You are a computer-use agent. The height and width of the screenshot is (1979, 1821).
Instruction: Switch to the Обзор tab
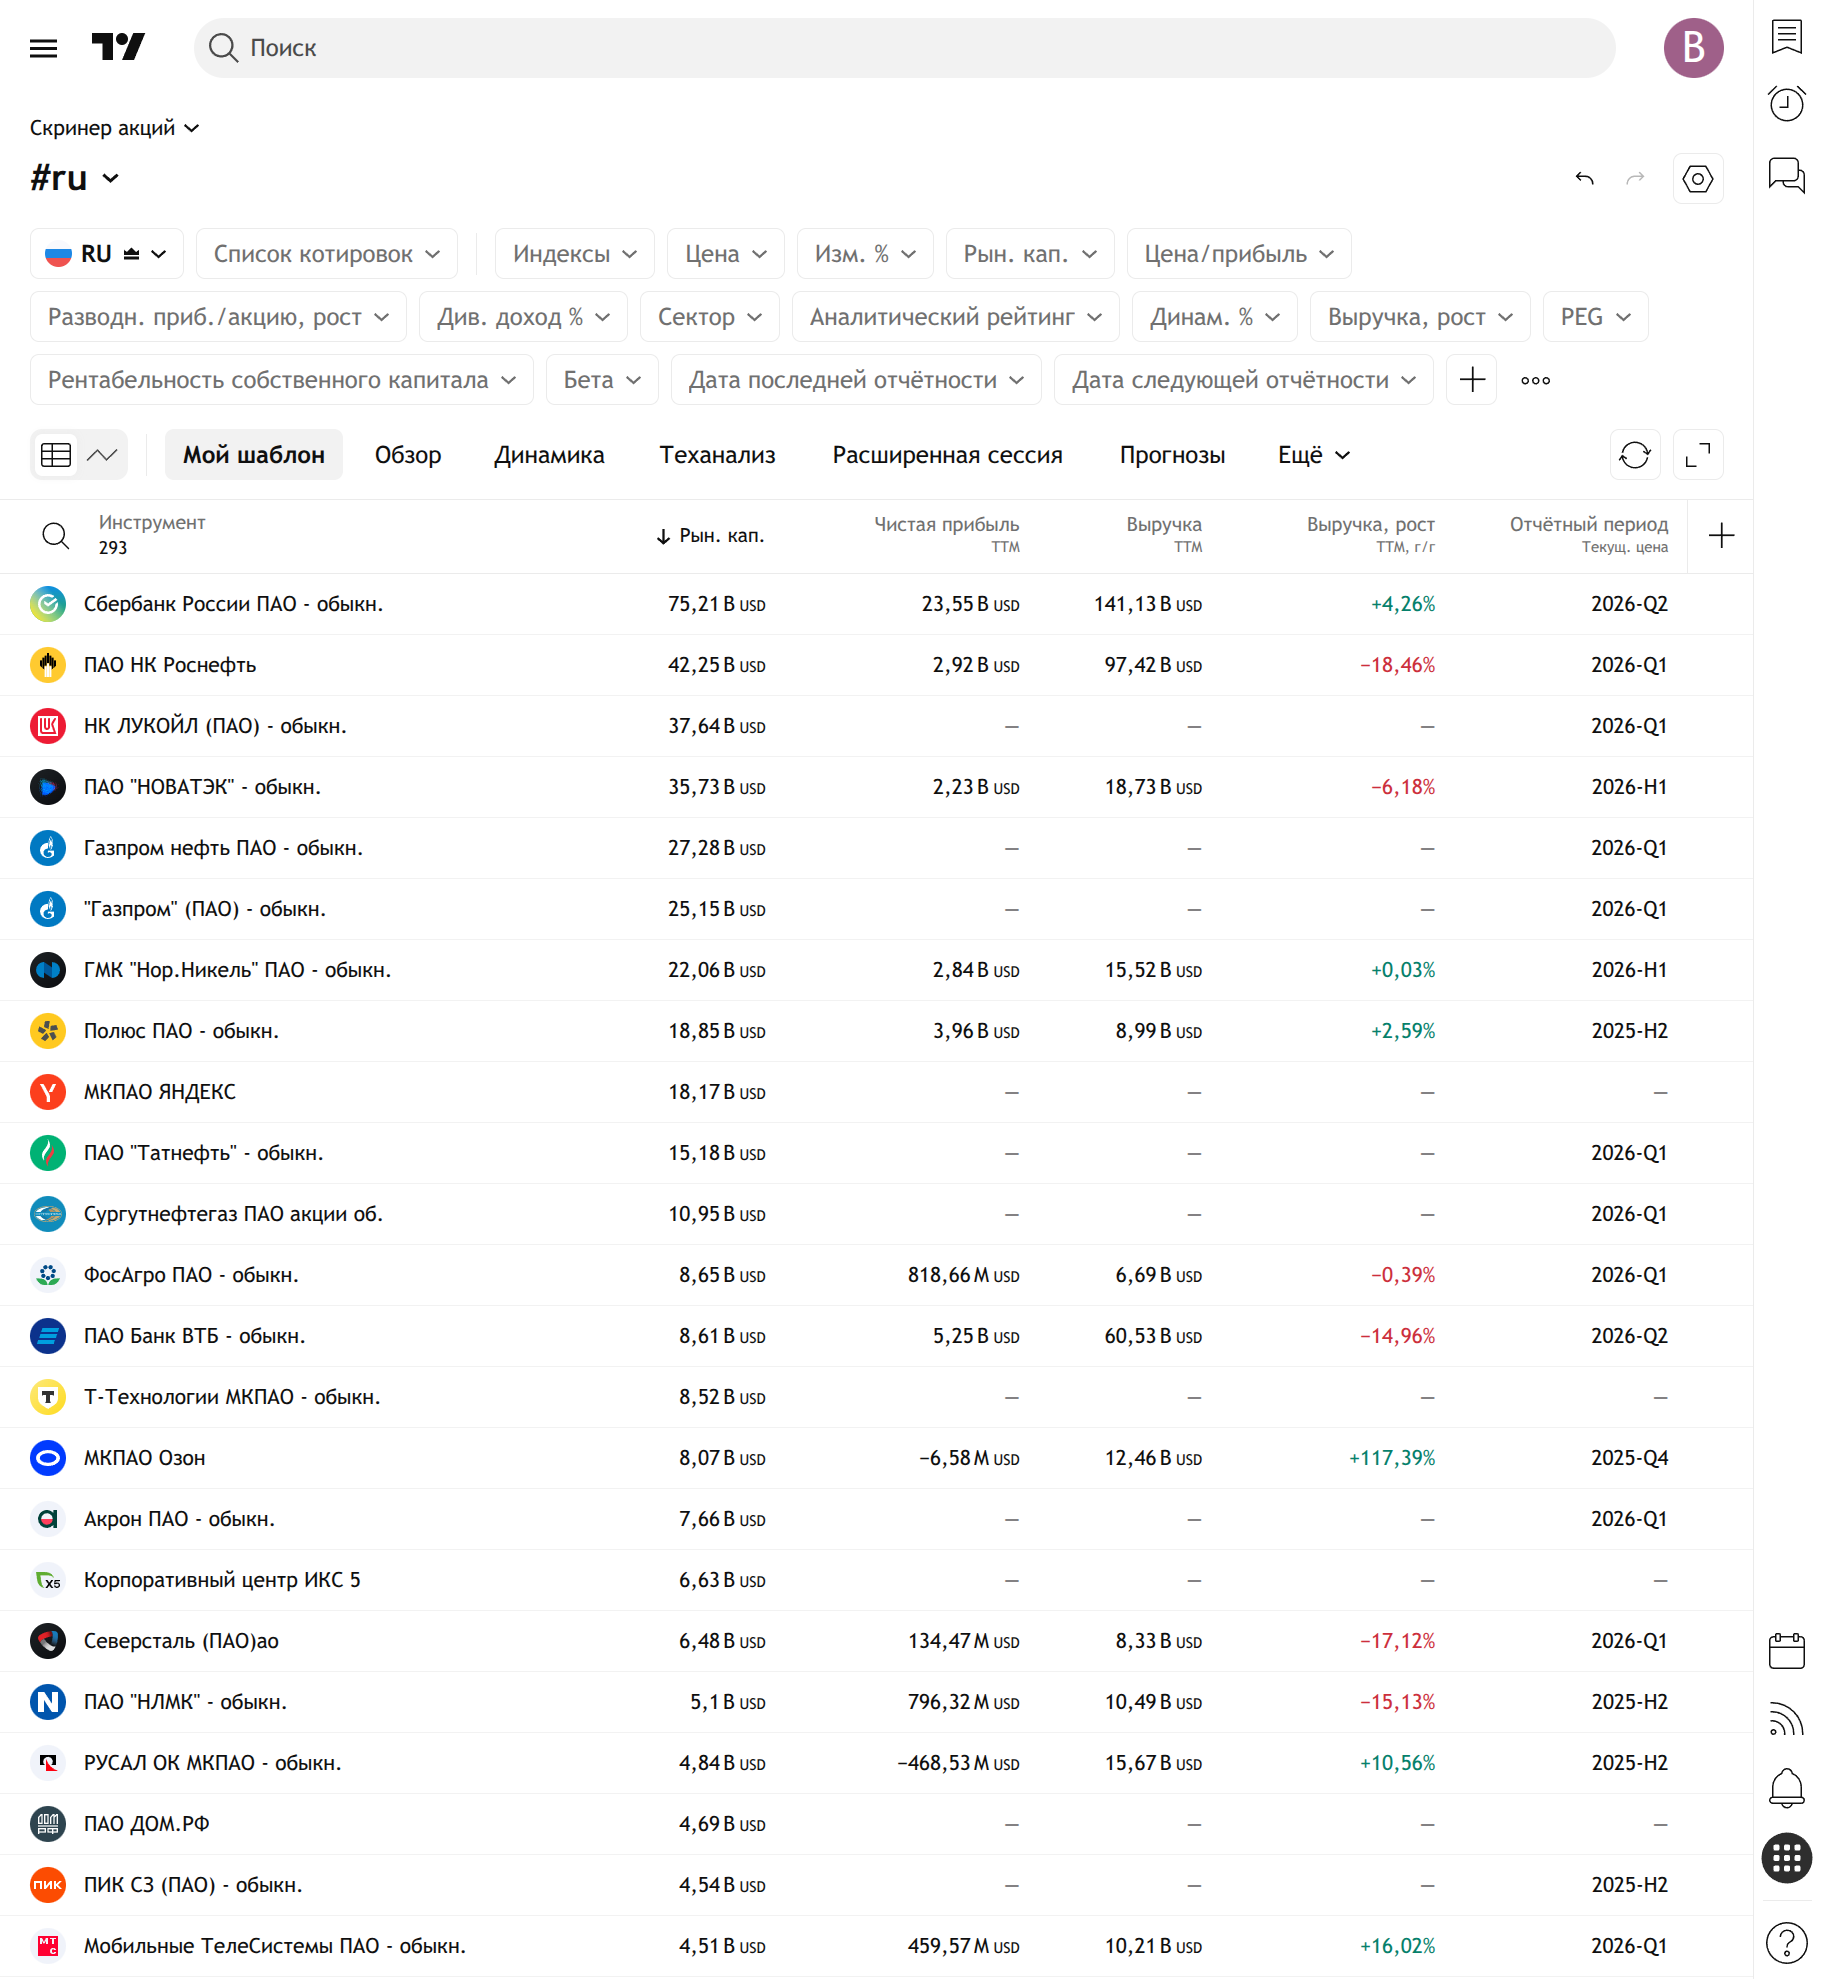click(x=408, y=455)
